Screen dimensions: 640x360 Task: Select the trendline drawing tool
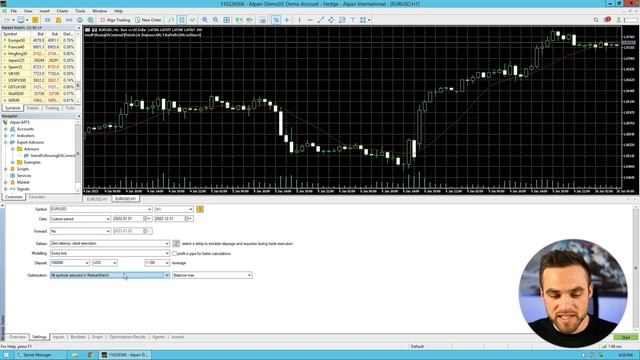(x=321, y=20)
